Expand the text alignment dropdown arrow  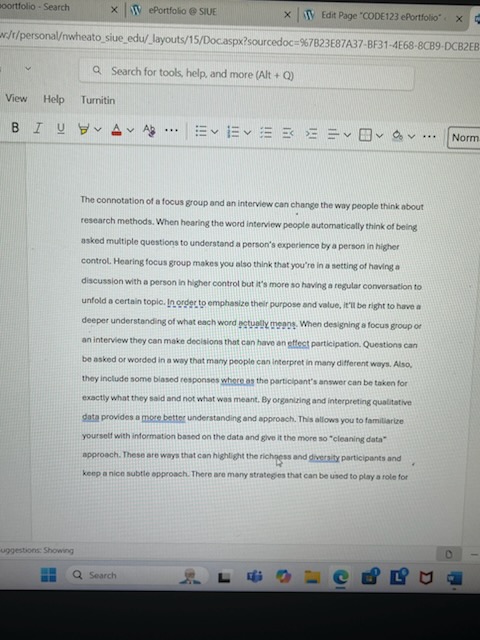coord(347,135)
